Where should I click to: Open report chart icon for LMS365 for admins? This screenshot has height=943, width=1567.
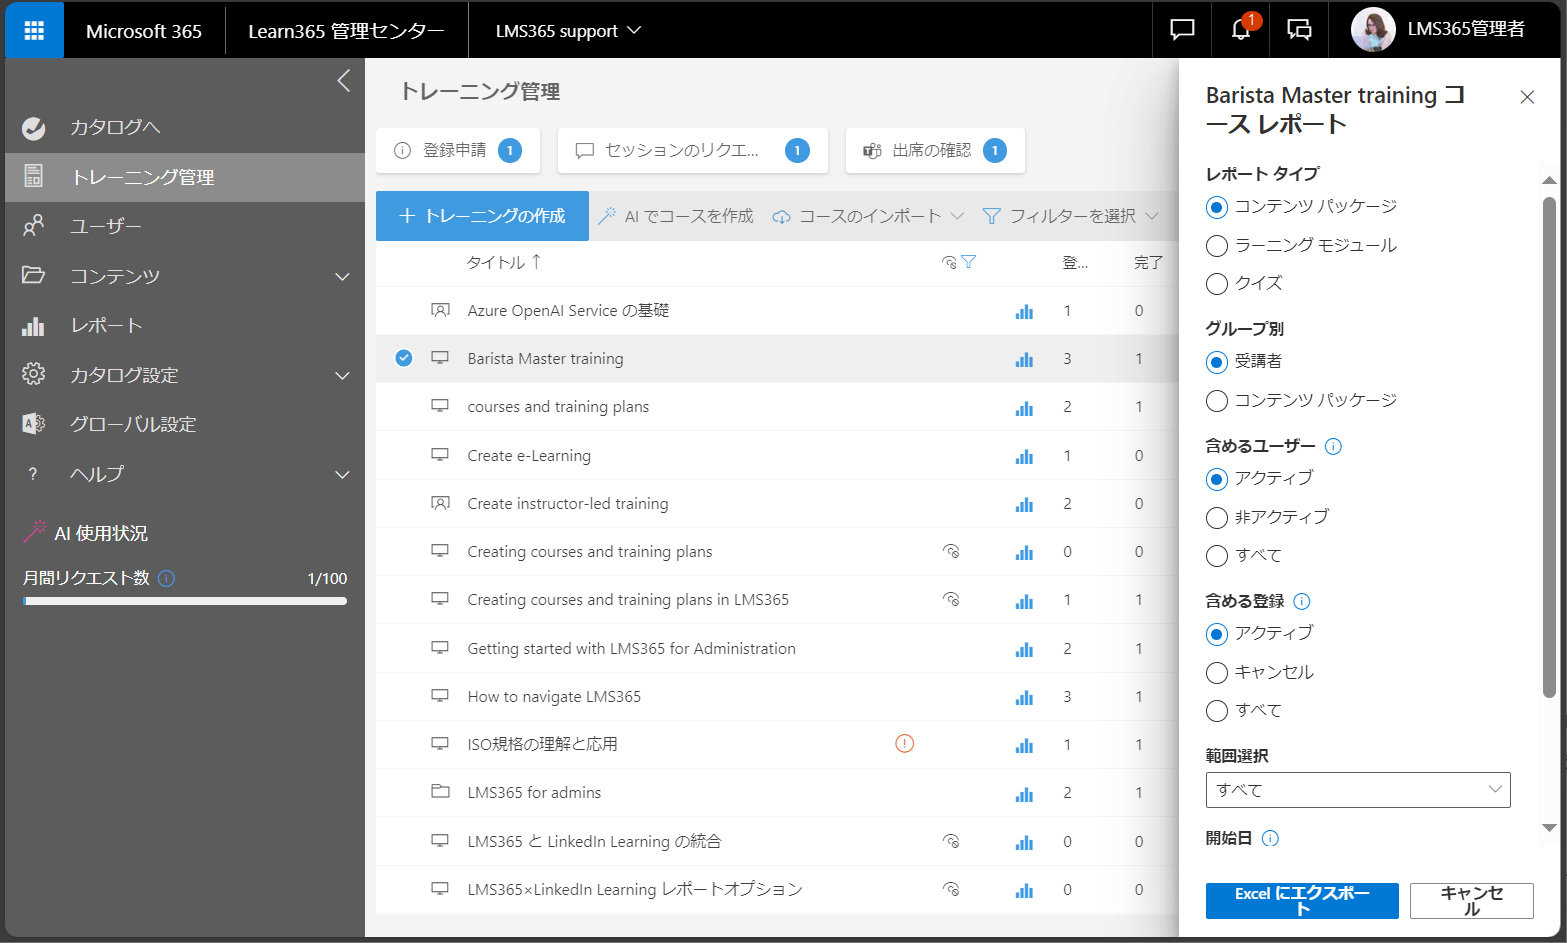pos(1024,793)
